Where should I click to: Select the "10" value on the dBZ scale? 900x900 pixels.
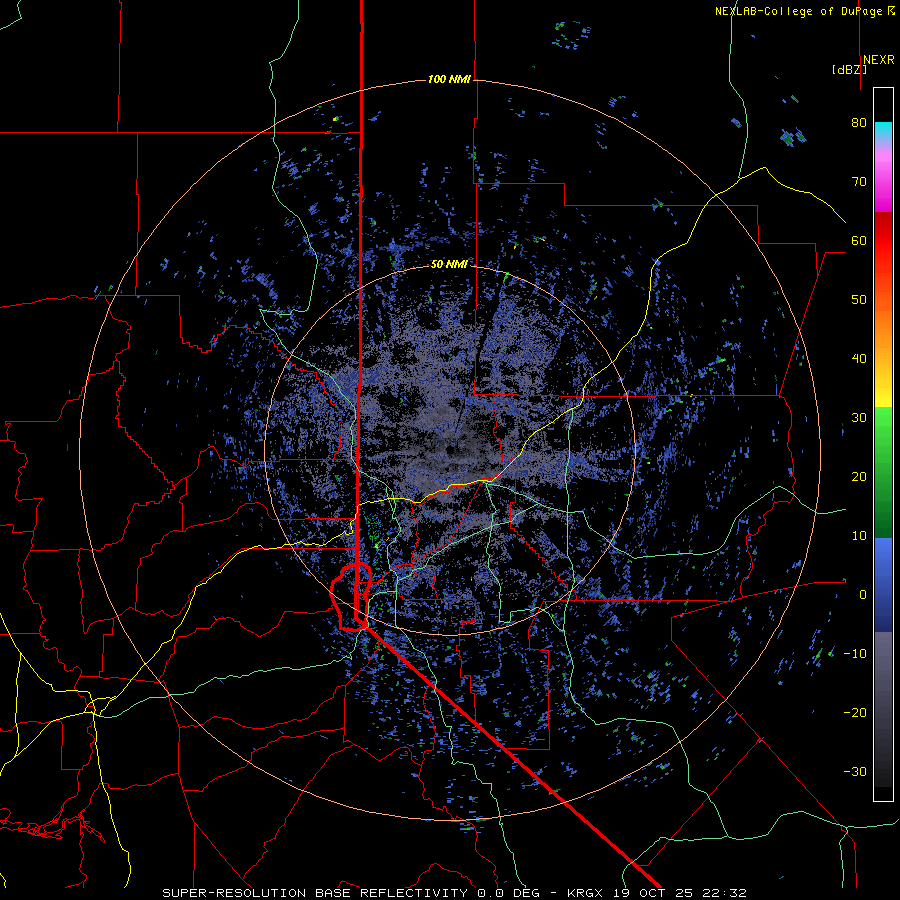(x=859, y=536)
